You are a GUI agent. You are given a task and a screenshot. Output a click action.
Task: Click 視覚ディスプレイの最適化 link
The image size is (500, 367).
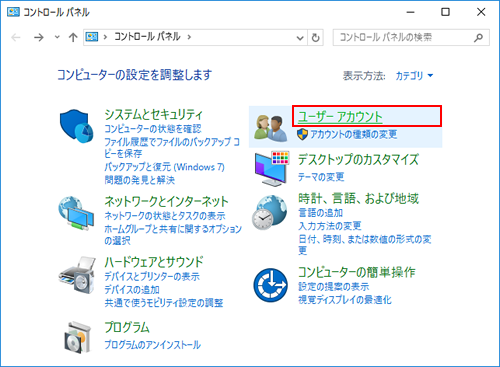pyautogui.click(x=345, y=300)
